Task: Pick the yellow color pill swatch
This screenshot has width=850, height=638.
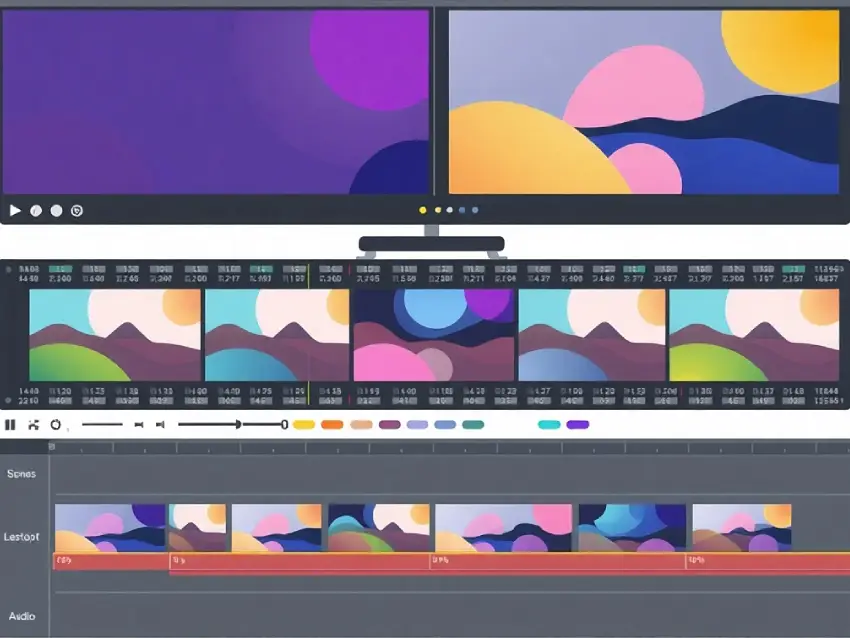Action: tap(304, 425)
